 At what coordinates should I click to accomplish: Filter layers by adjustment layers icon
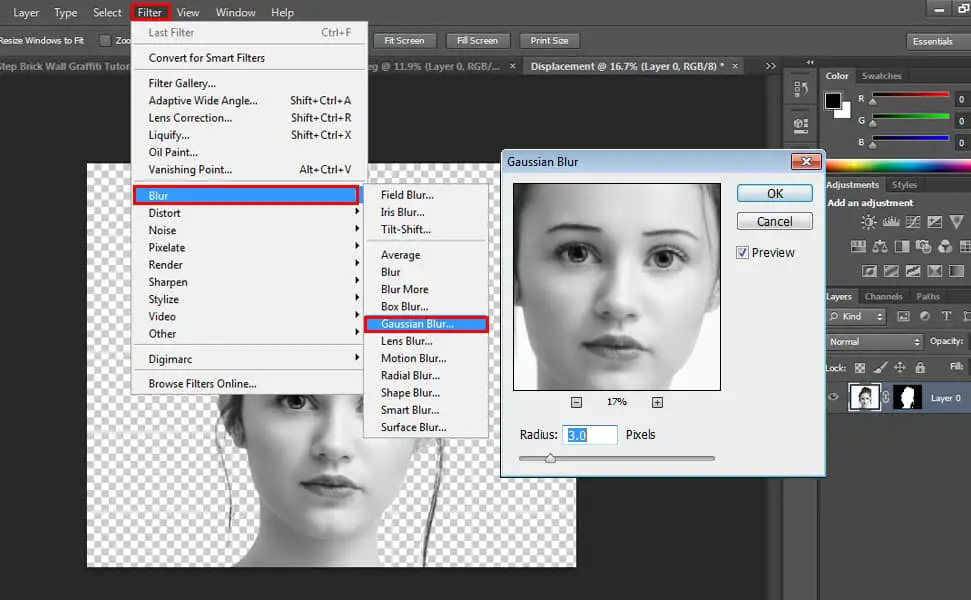pyautogui.click(x=925, y=316)
